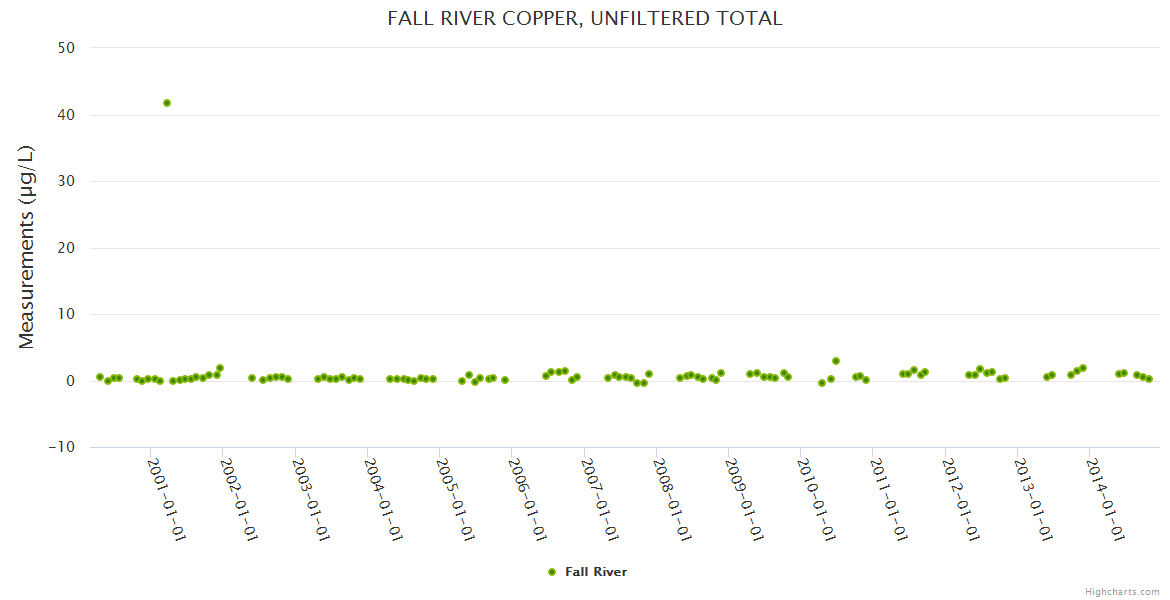Open the Highcharts.com credit link
This screenshot has height=600, width=1170.
[1122, 591]
